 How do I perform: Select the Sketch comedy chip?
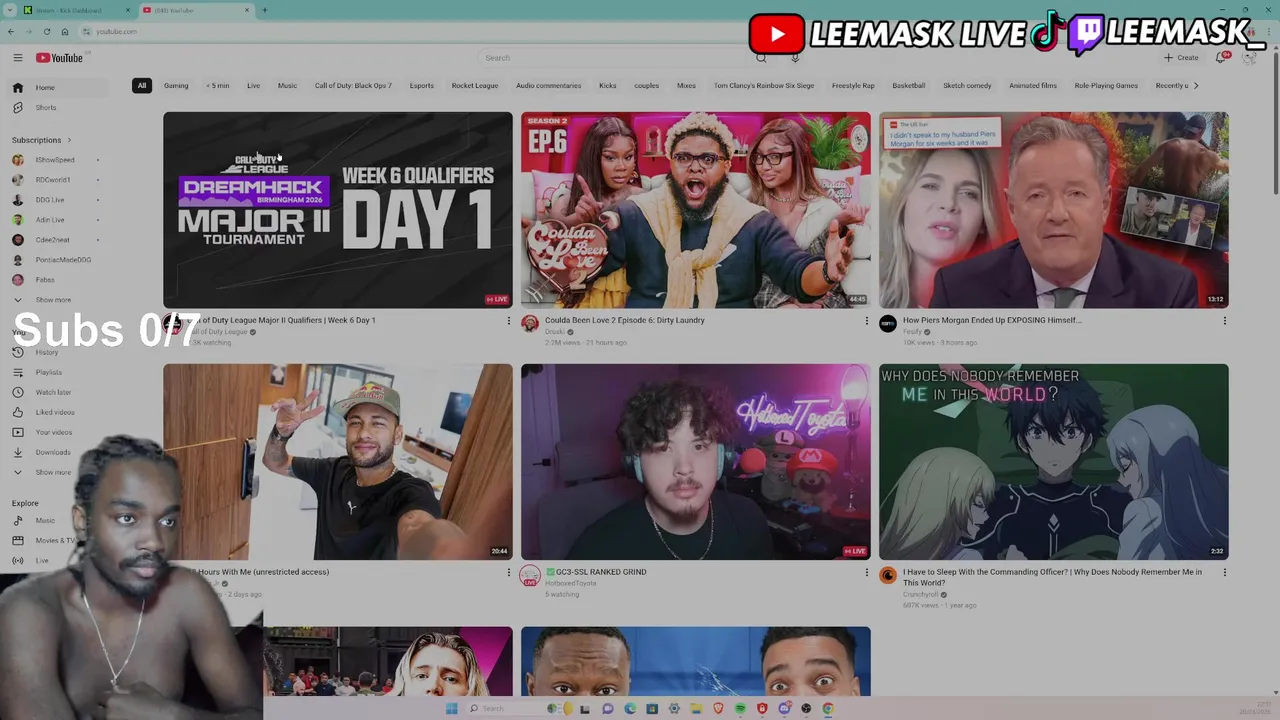pos(967,86)
